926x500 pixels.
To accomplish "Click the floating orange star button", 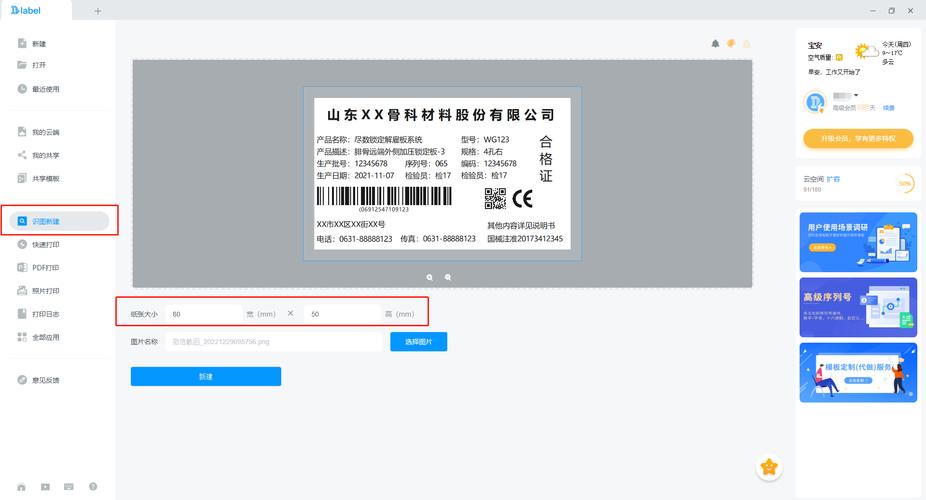I will (x=769, y=468).
